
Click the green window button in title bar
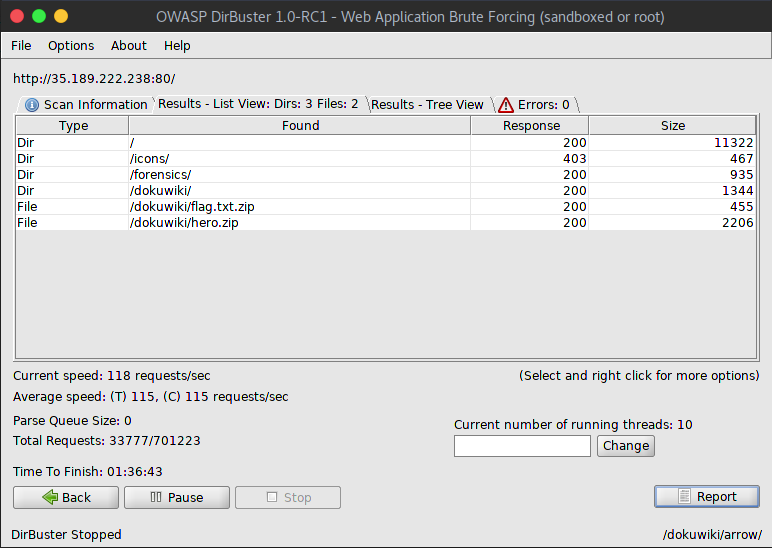click(39, 16)
